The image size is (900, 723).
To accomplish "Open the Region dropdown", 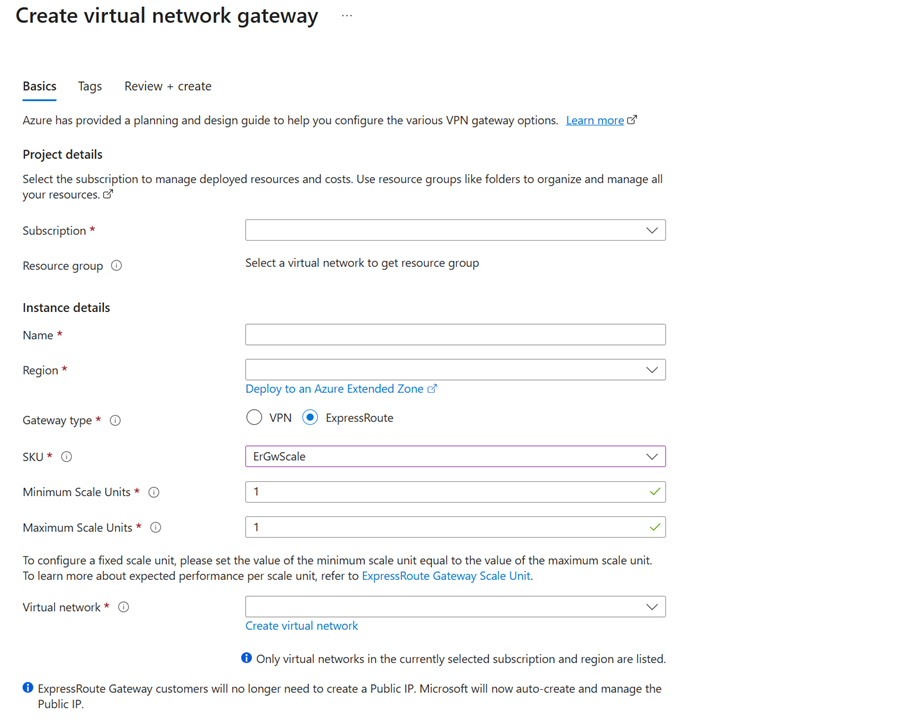I will [x=455, y=369].
